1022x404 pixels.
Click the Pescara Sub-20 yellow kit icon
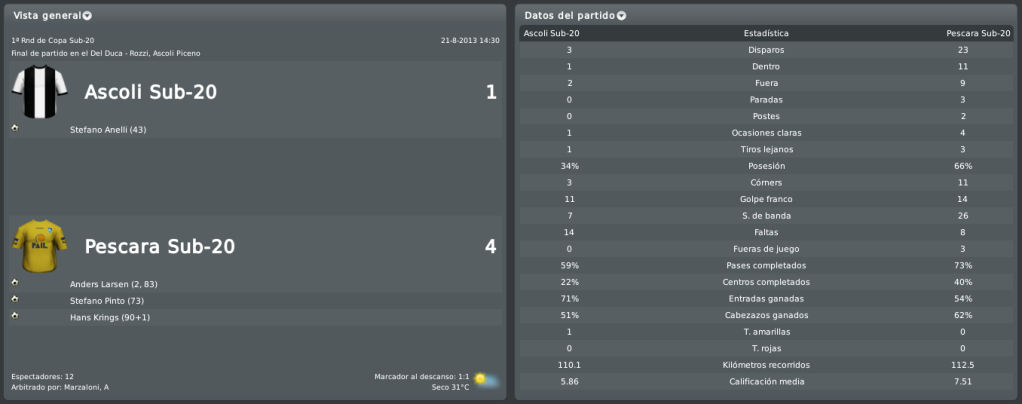click(x=40, y=246)
